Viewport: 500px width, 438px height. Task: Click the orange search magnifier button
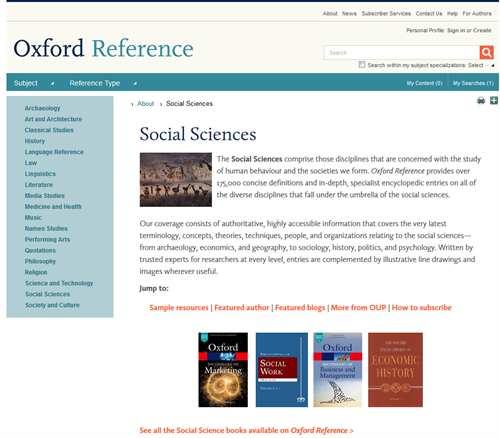pyautogui.click(x=486, y=52)
